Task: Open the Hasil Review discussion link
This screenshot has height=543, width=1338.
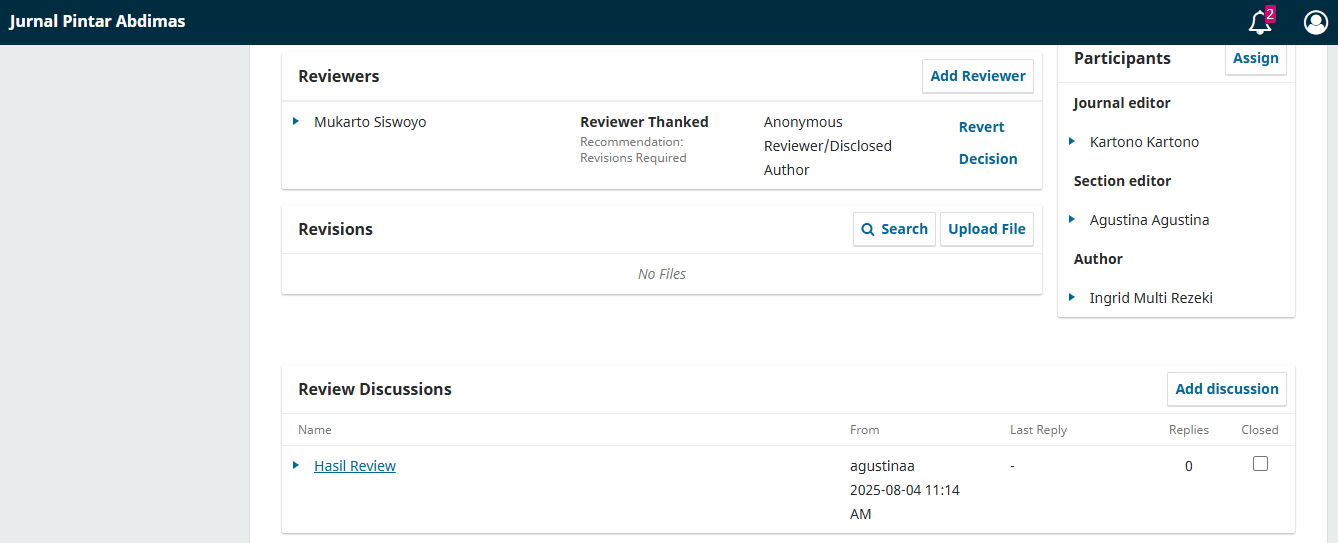Action: click(x=355, y=466)
